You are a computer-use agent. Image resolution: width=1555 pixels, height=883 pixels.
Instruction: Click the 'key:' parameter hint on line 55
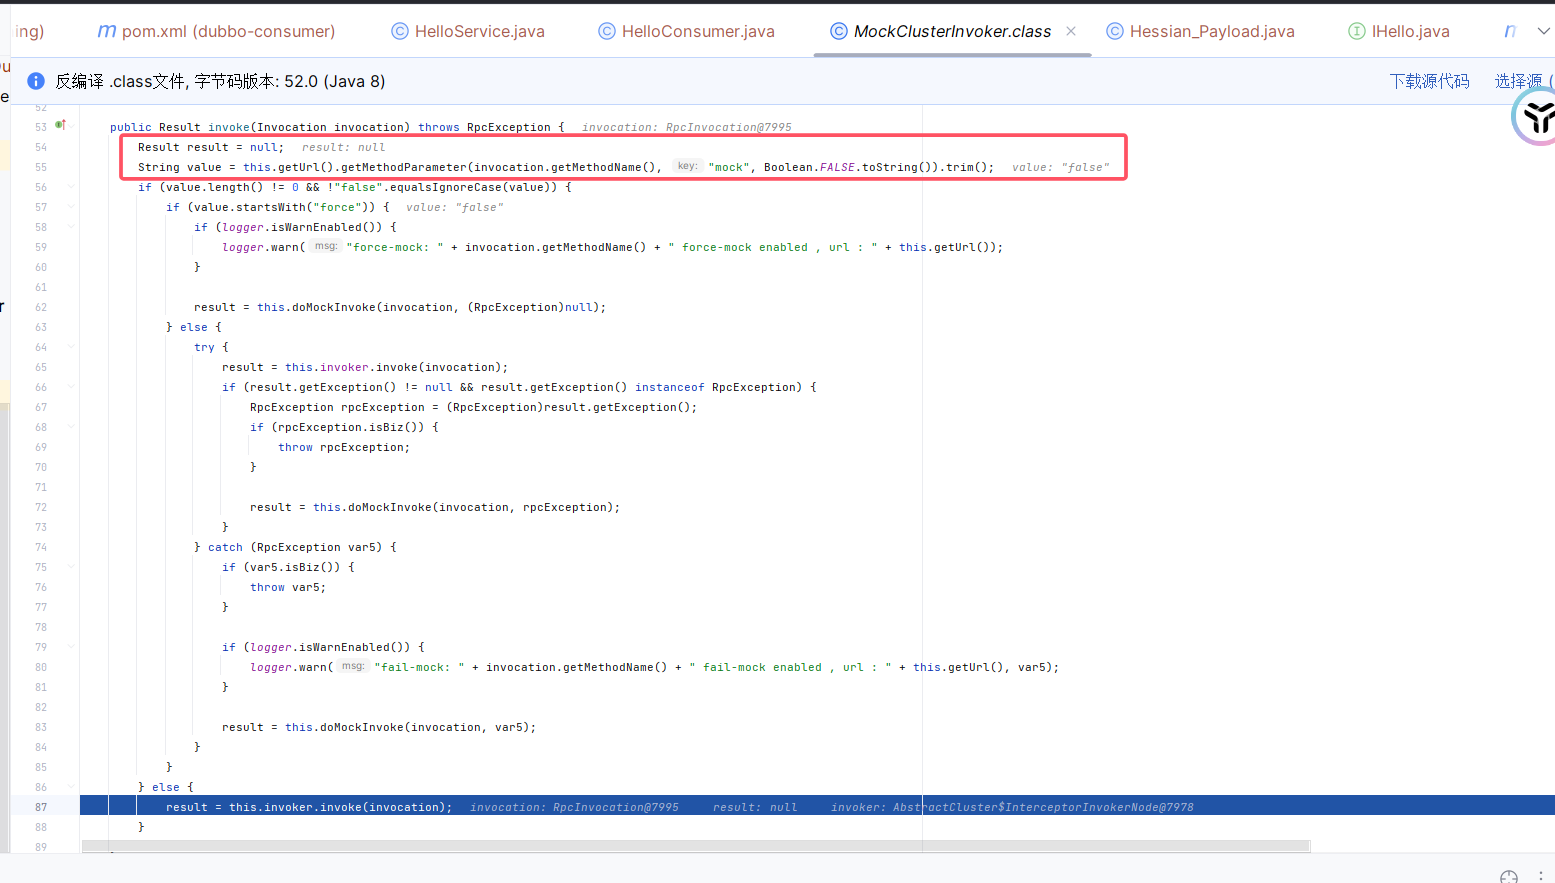(x=687, y=166)
